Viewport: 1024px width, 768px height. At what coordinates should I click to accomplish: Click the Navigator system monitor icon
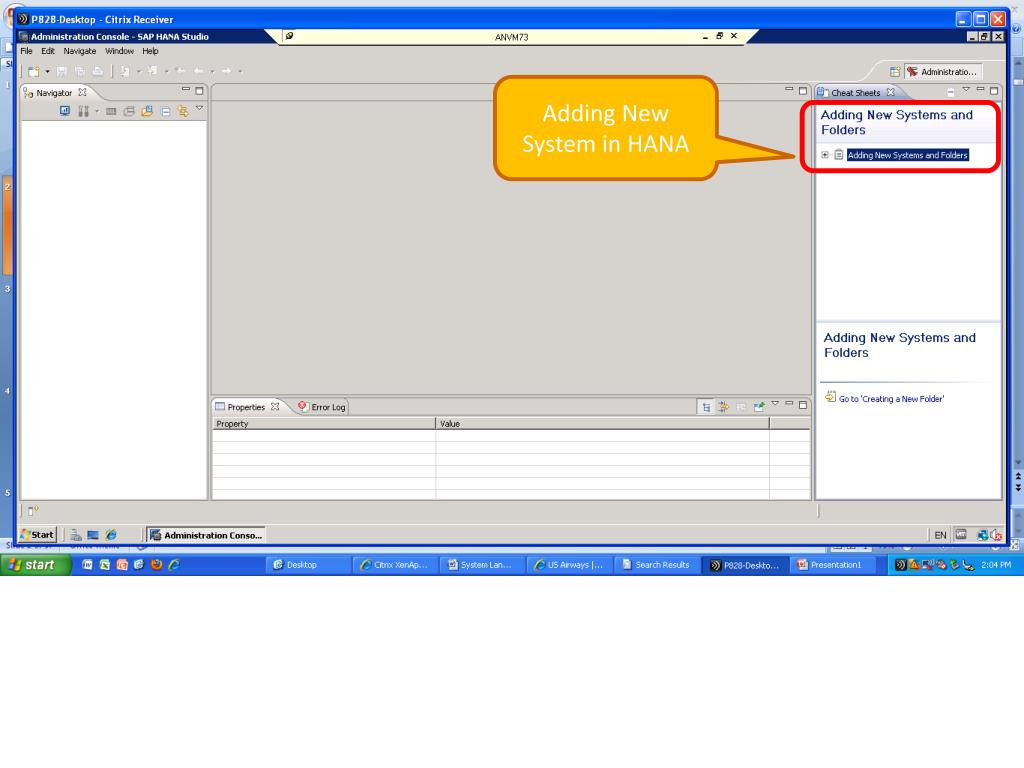point(65,111)
